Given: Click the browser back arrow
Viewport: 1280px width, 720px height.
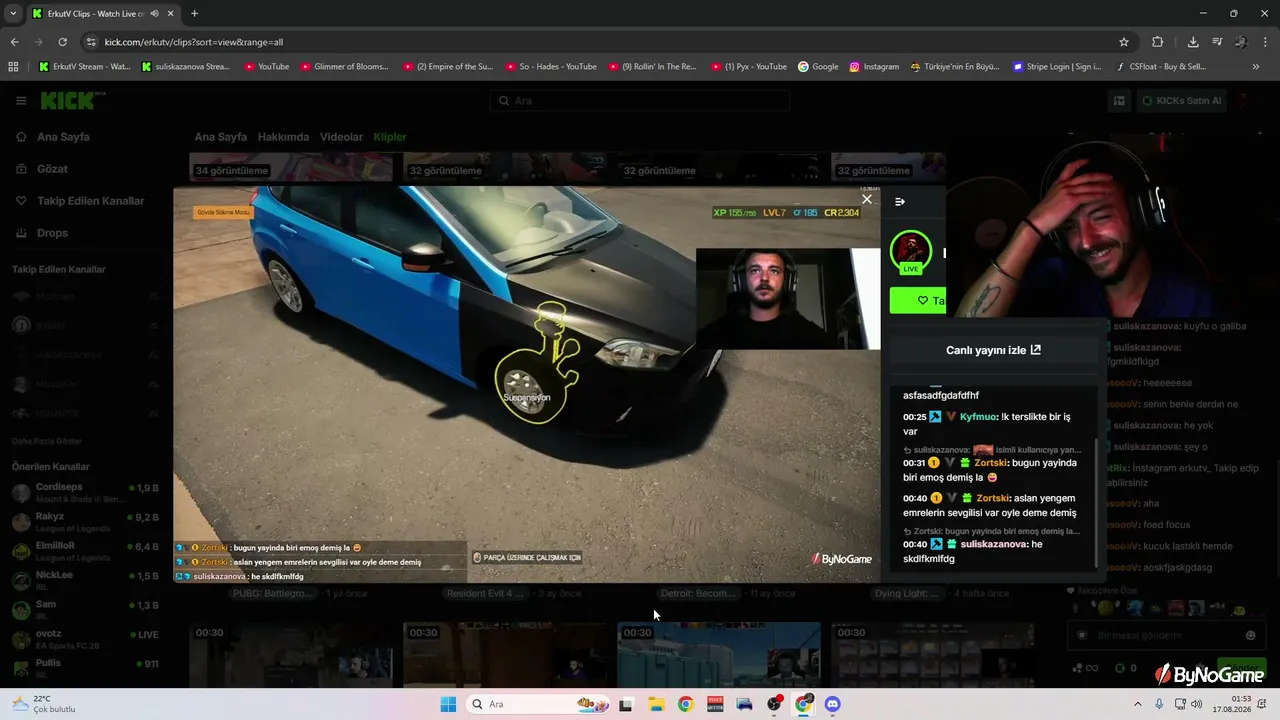Looking at the screenshot, I should (15, 42).
